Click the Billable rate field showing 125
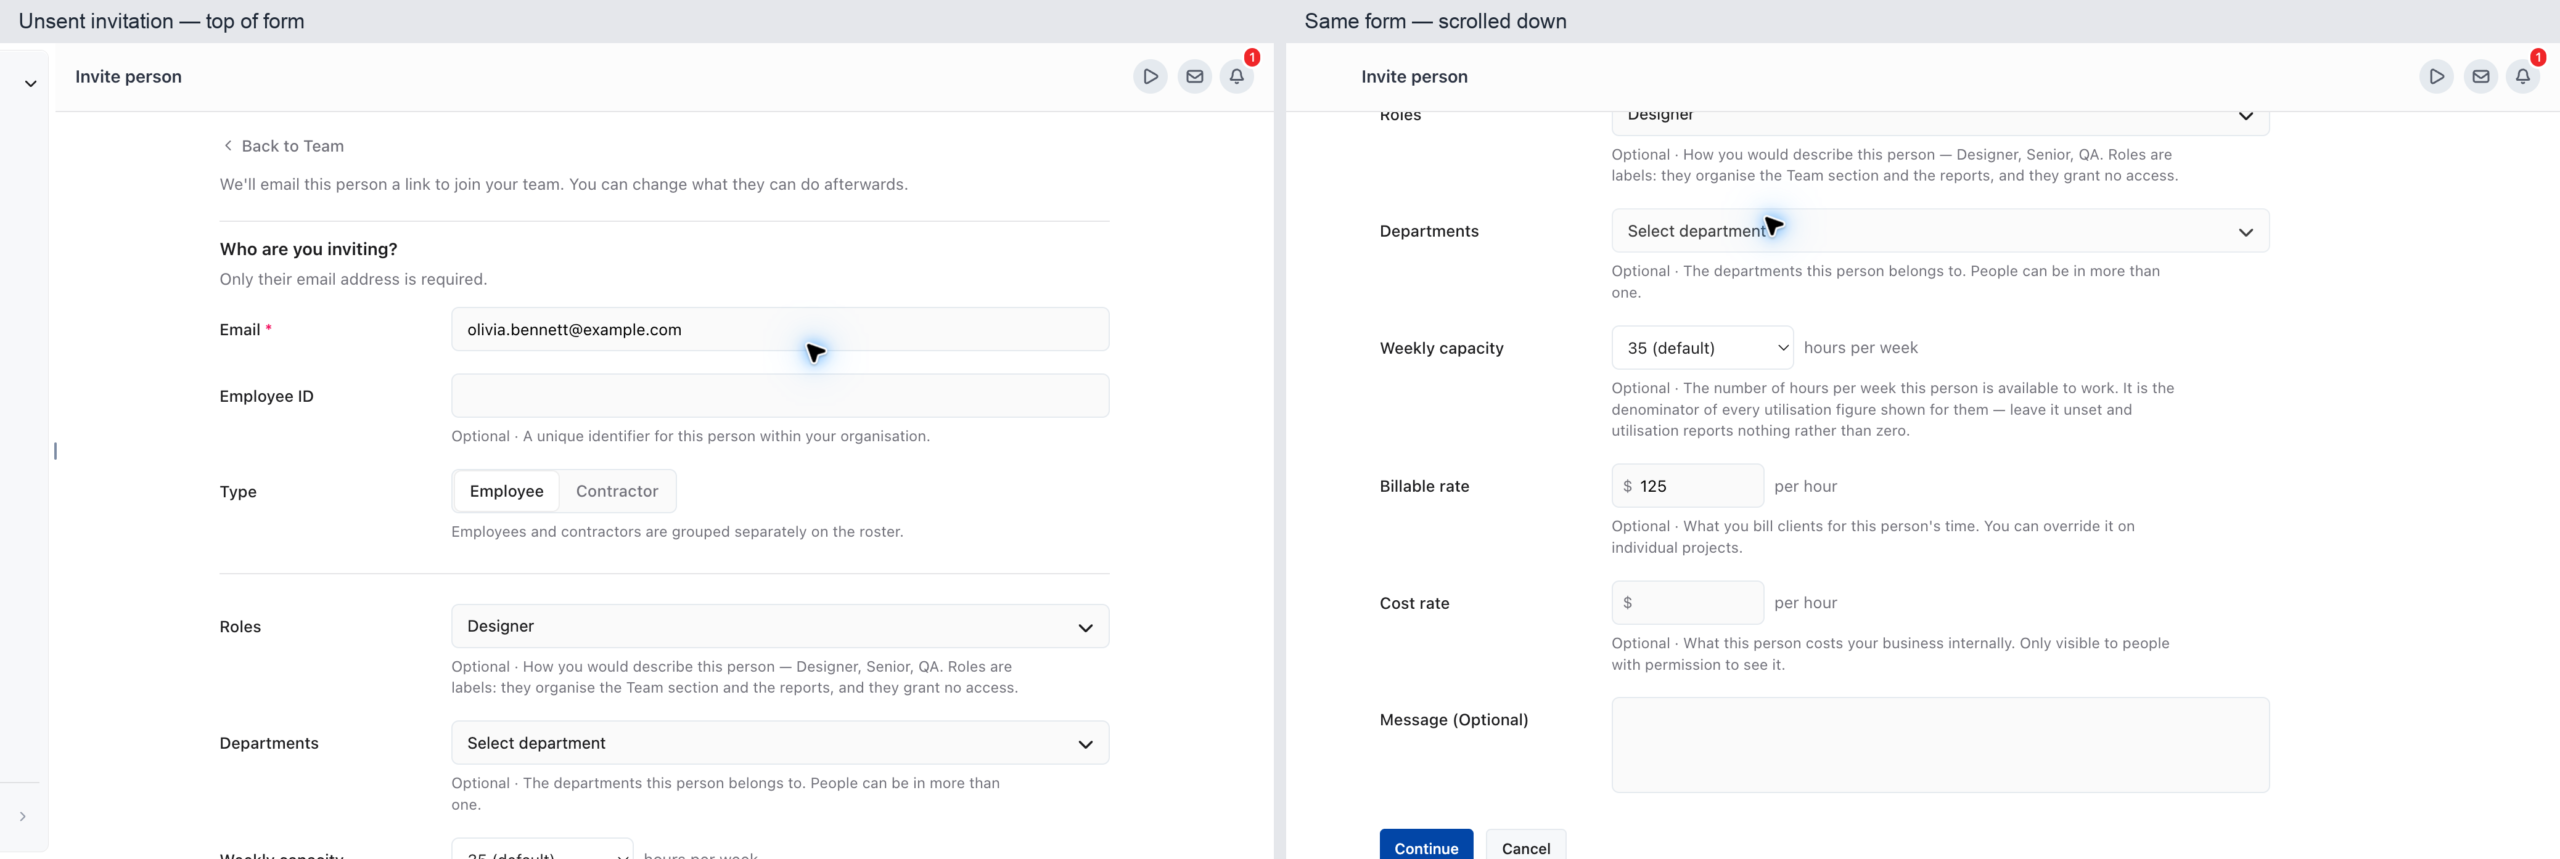 (1687, 486)
